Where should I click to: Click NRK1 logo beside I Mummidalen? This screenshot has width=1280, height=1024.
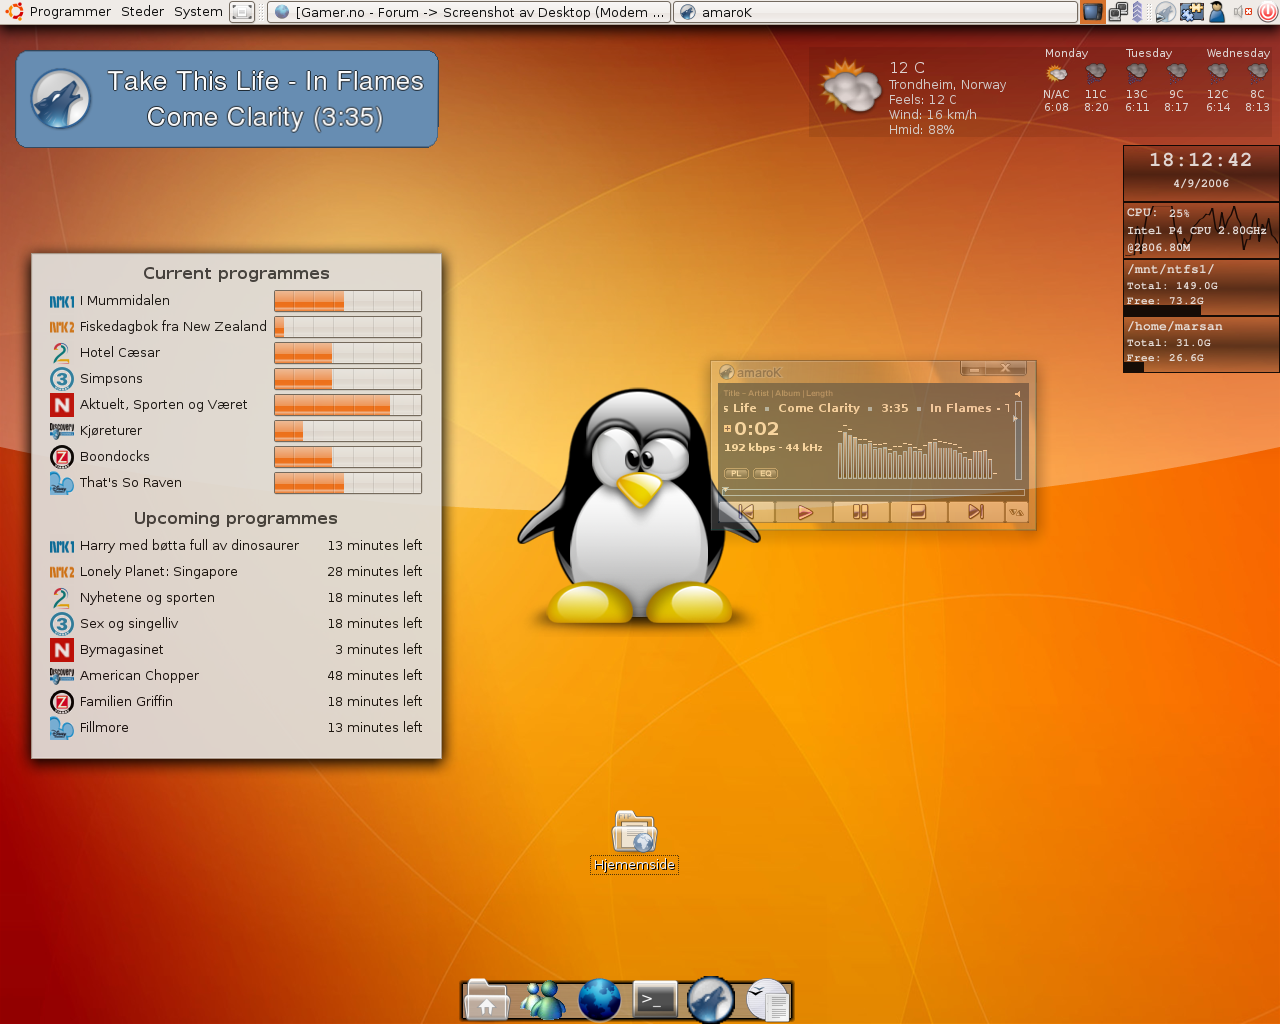click(x=62, y=301)
